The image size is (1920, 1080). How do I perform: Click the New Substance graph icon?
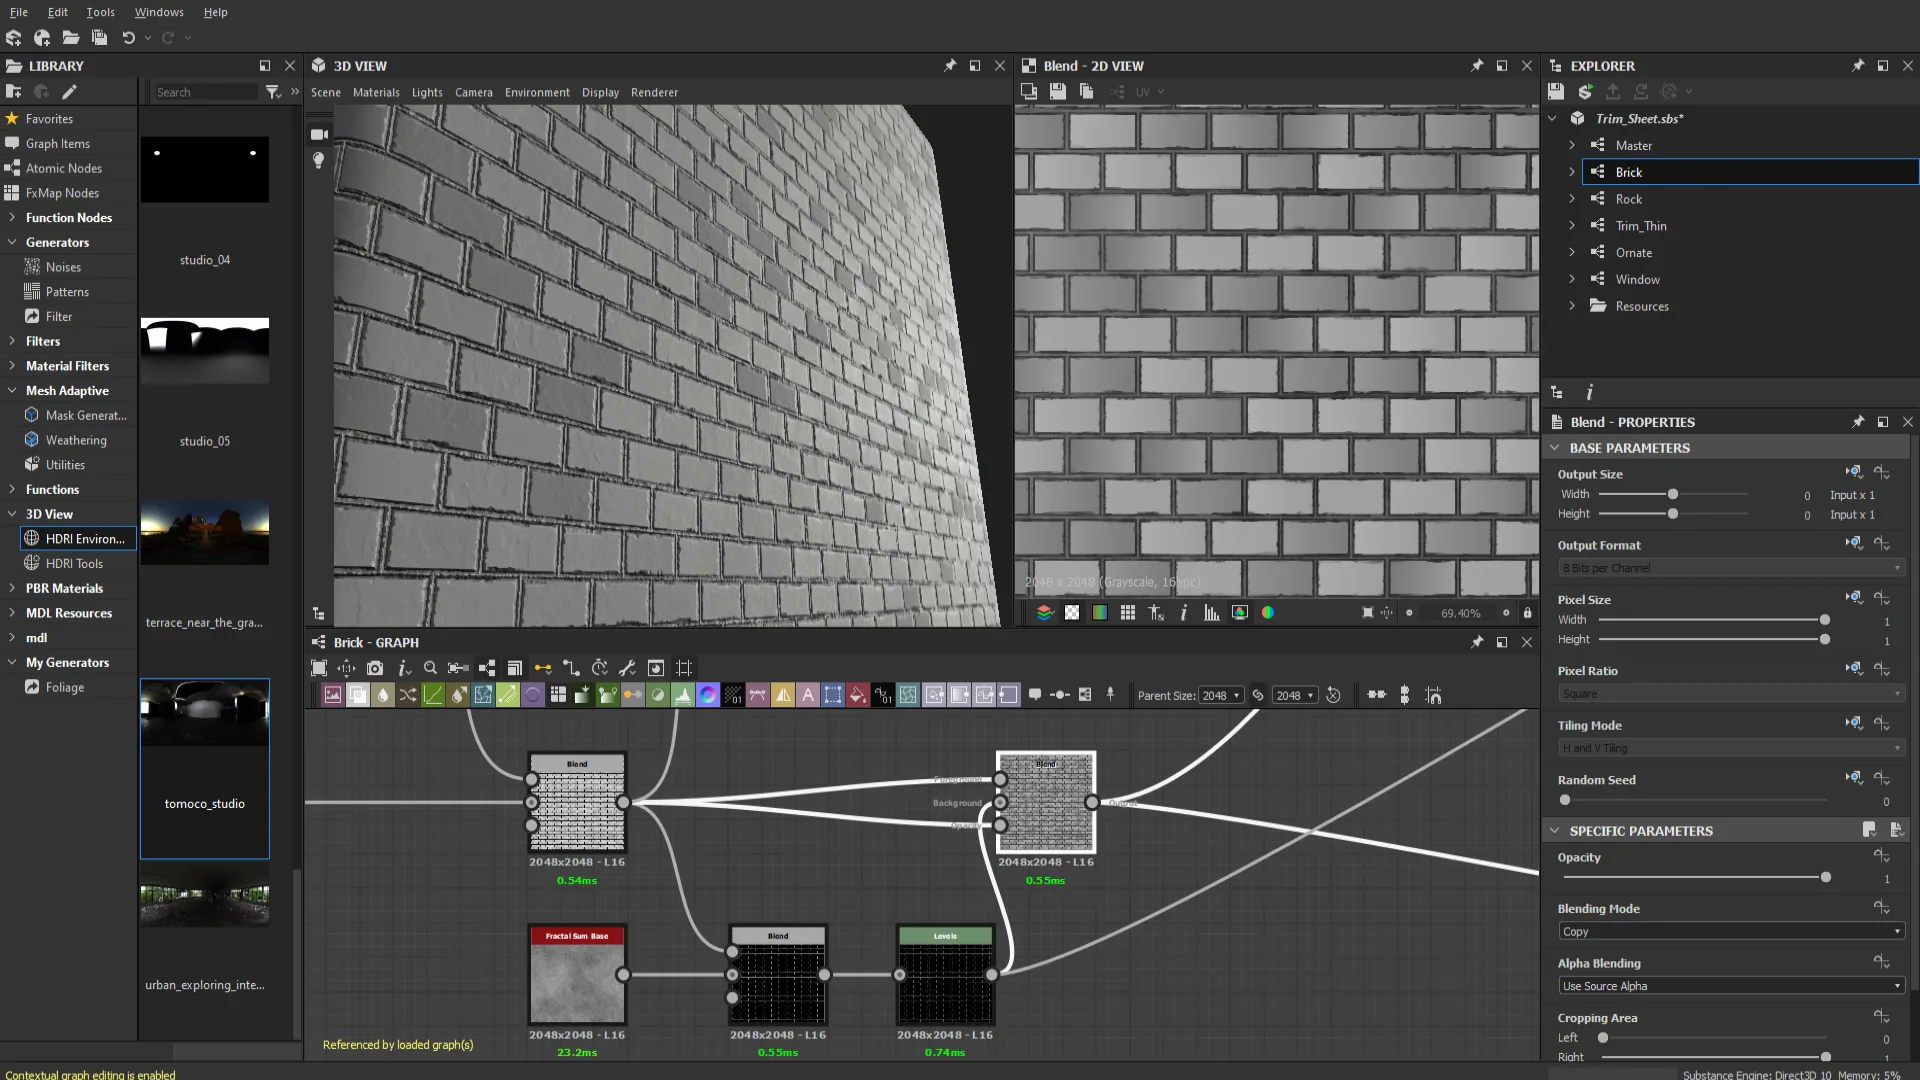click(x=13, y=38)
